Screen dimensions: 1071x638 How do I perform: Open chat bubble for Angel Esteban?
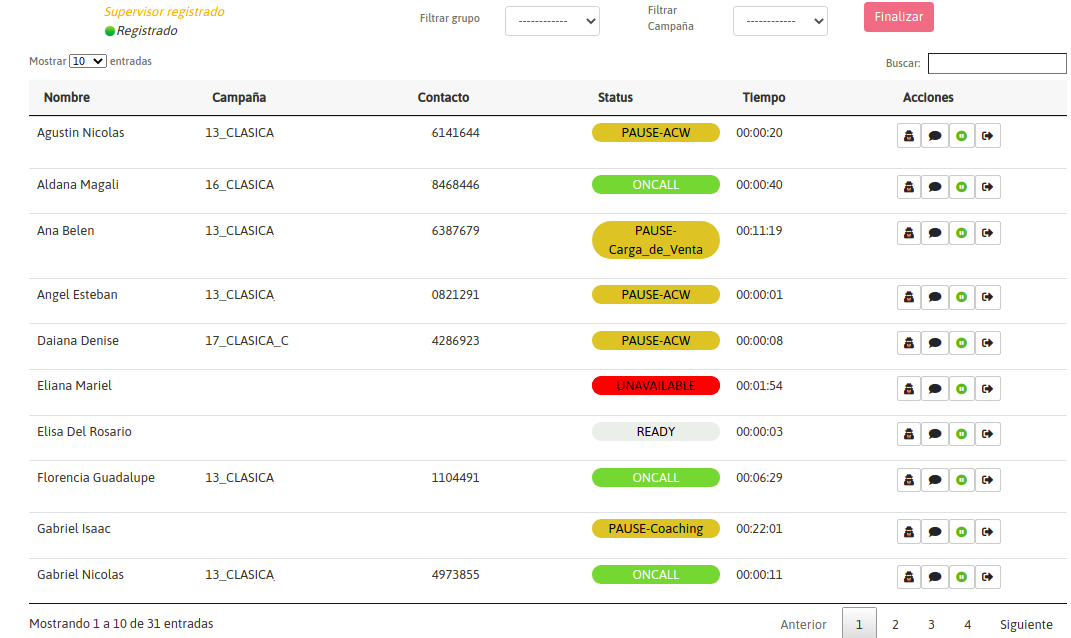click(x=935, y=297)
